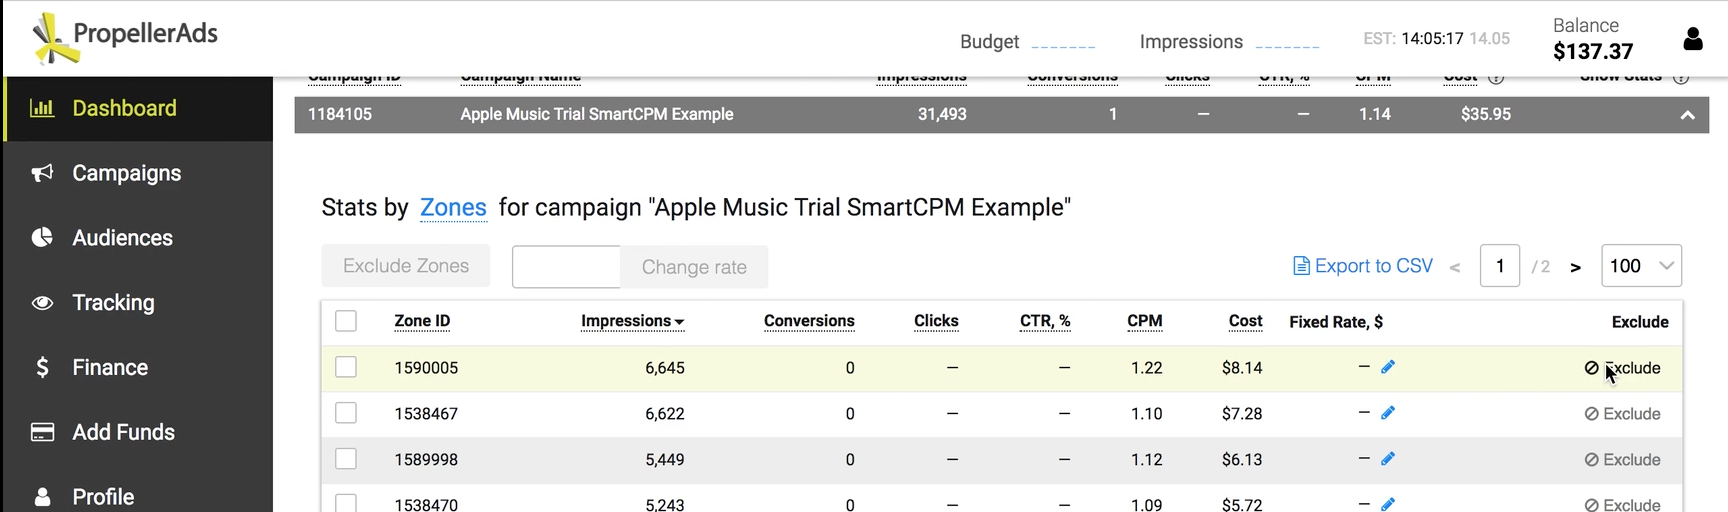Screen dimensions: 1728x512
Task: Edit fixed rate for zone 1589998
Action: pyautogui.click(x=1388, y=459)
